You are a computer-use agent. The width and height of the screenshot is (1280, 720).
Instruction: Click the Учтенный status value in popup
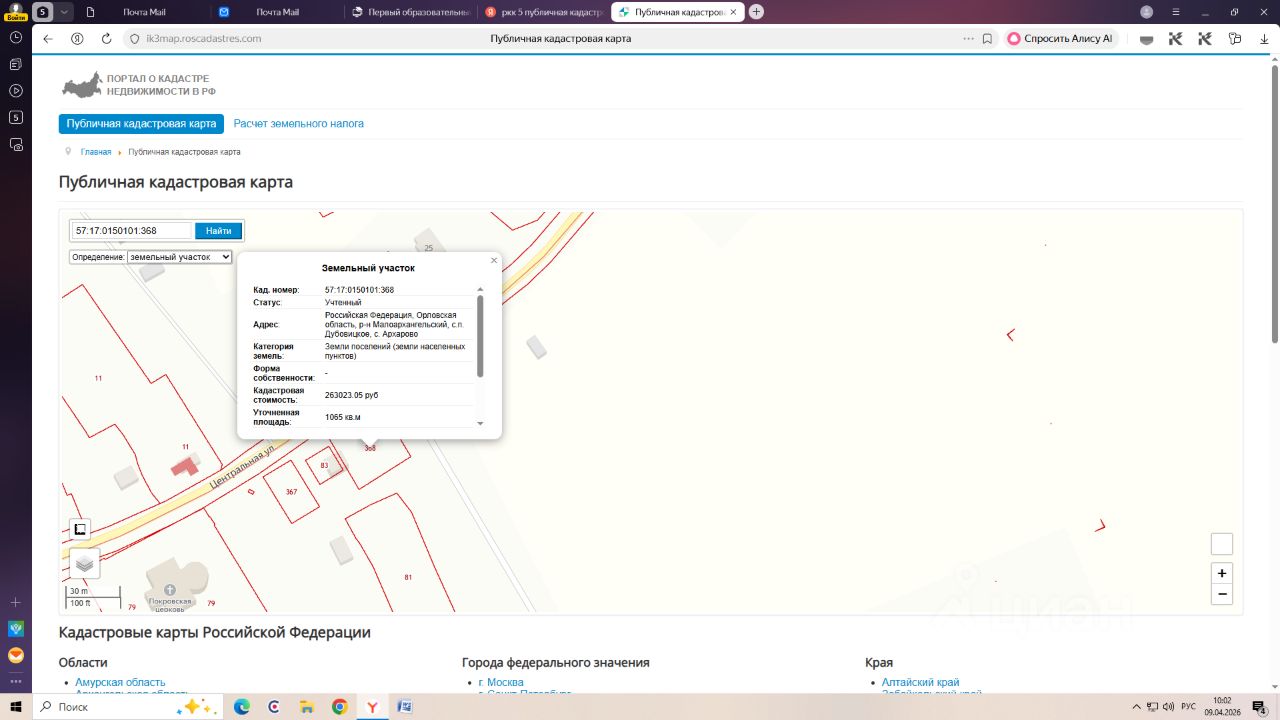pos(343,302)
